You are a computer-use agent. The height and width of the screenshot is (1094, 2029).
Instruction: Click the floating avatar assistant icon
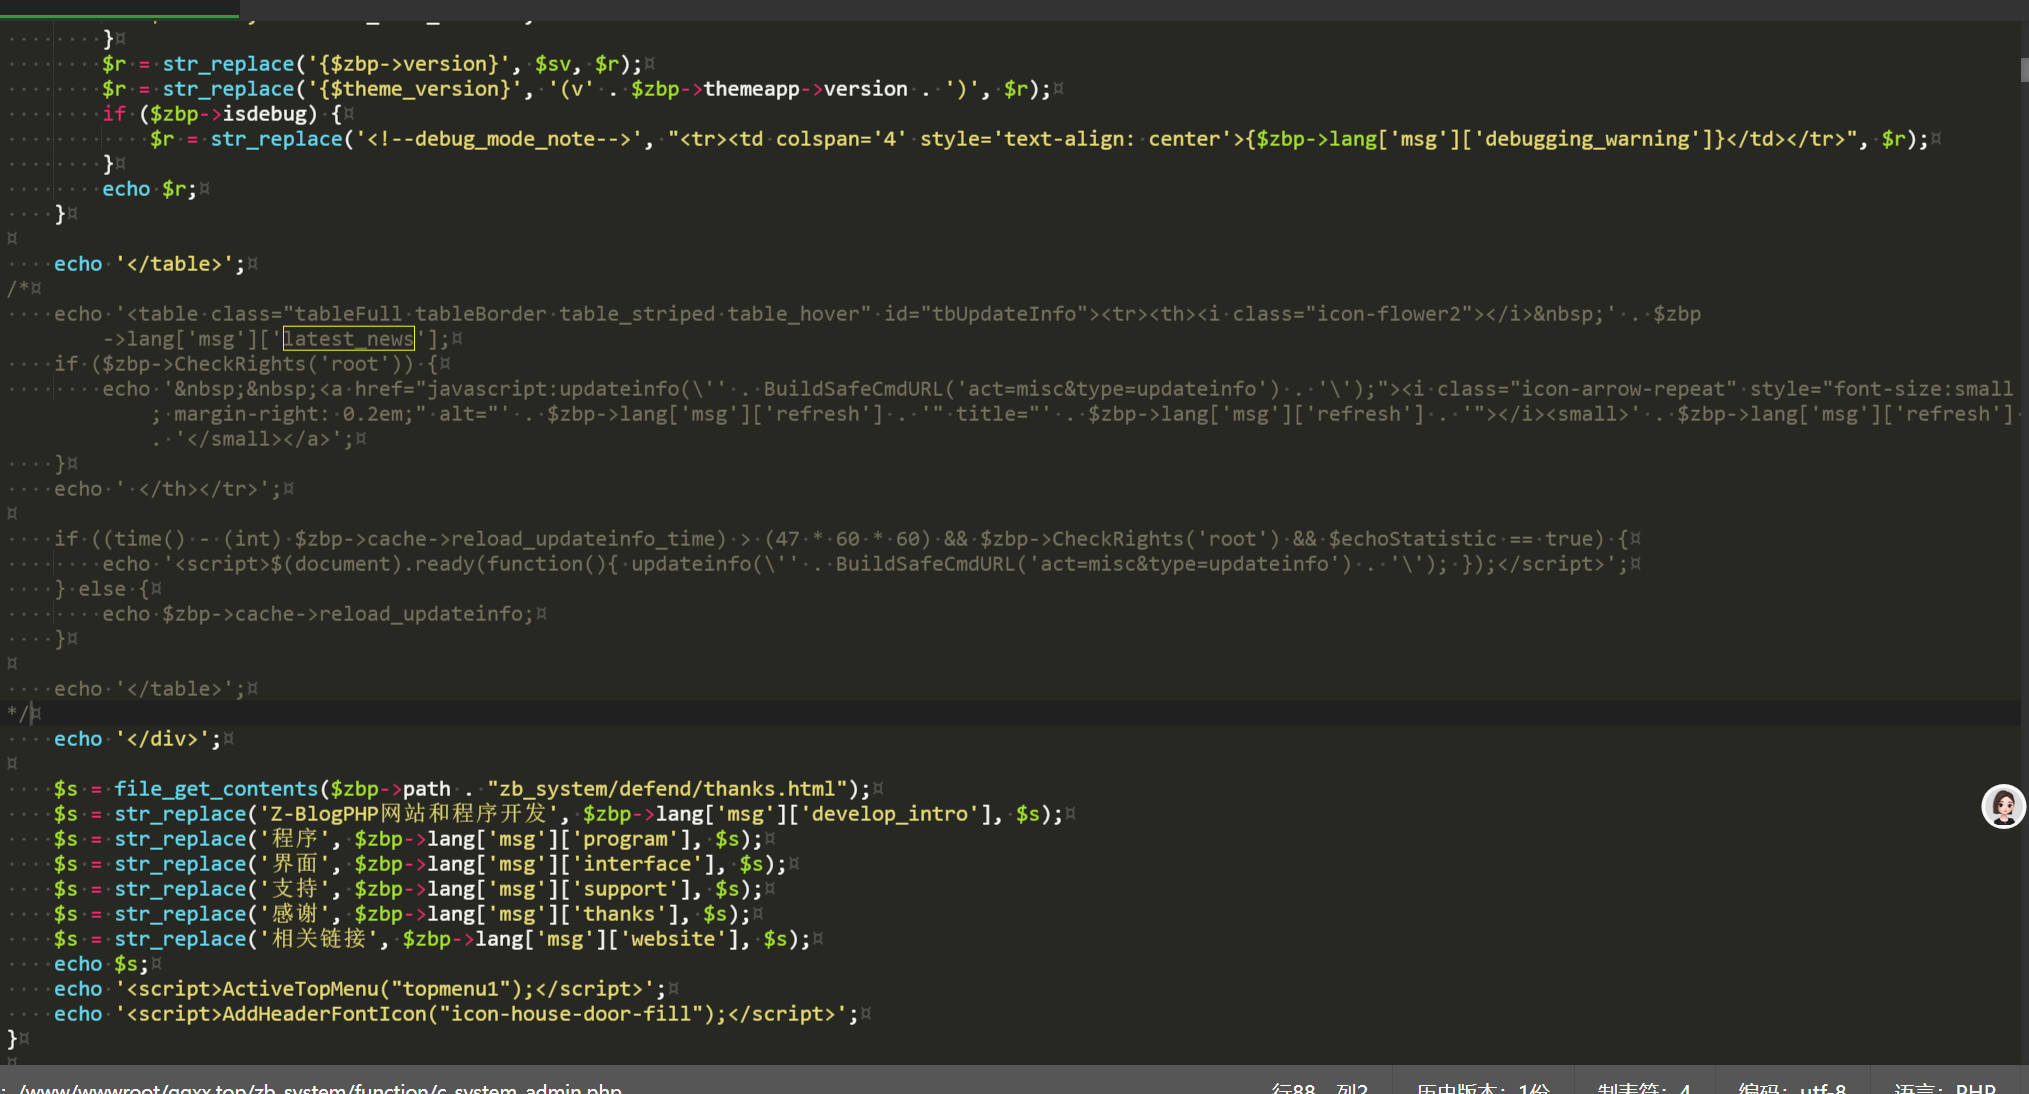point(2003,806)
